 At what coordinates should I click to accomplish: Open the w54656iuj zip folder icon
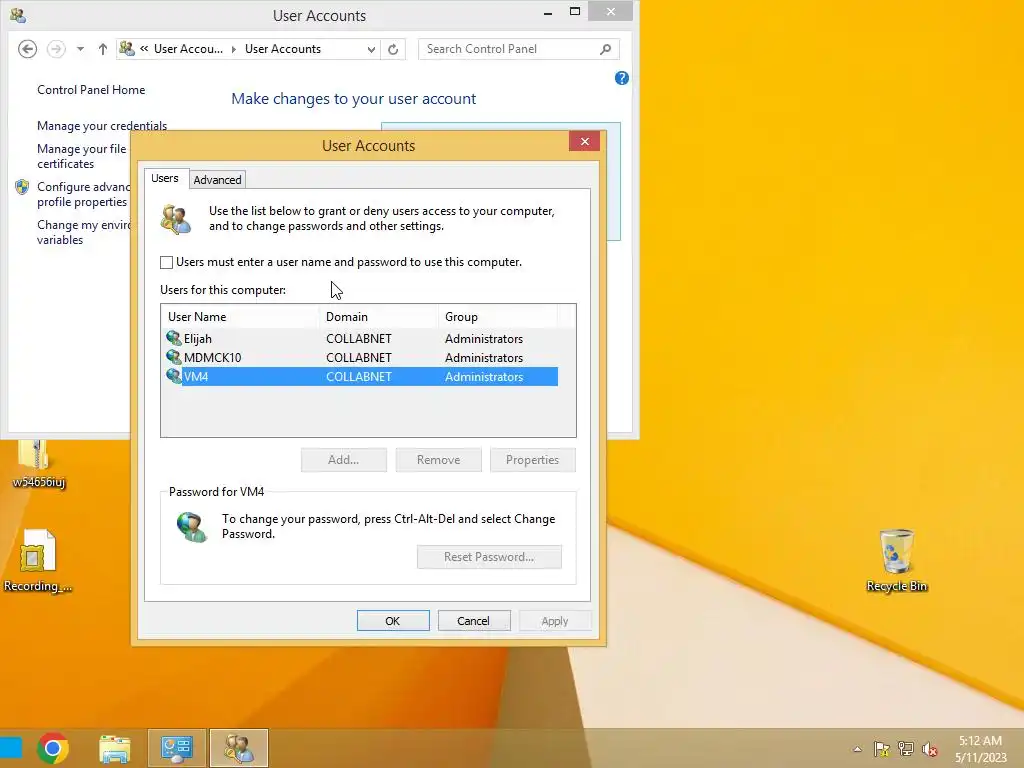pos(36,455)
